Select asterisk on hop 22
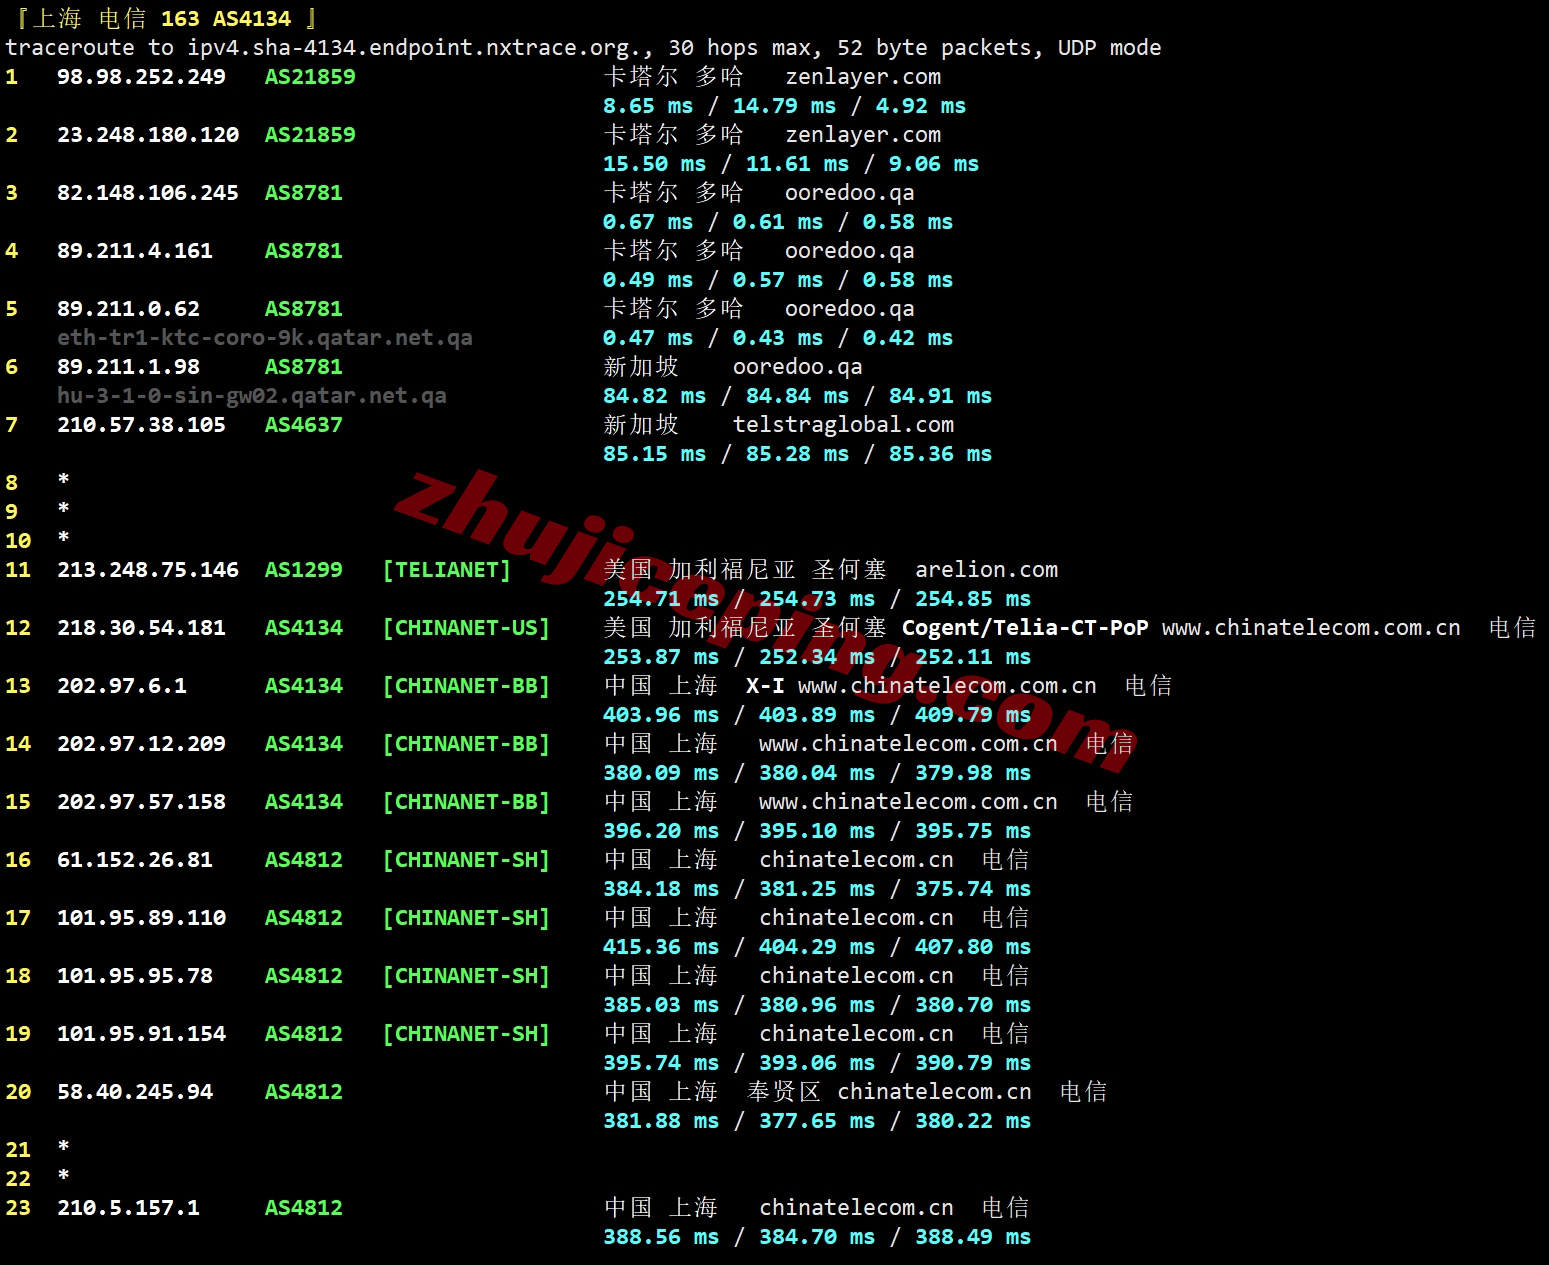Screen dimensions: 1549x1265 pyautogui.click(x=63, y=1176)
